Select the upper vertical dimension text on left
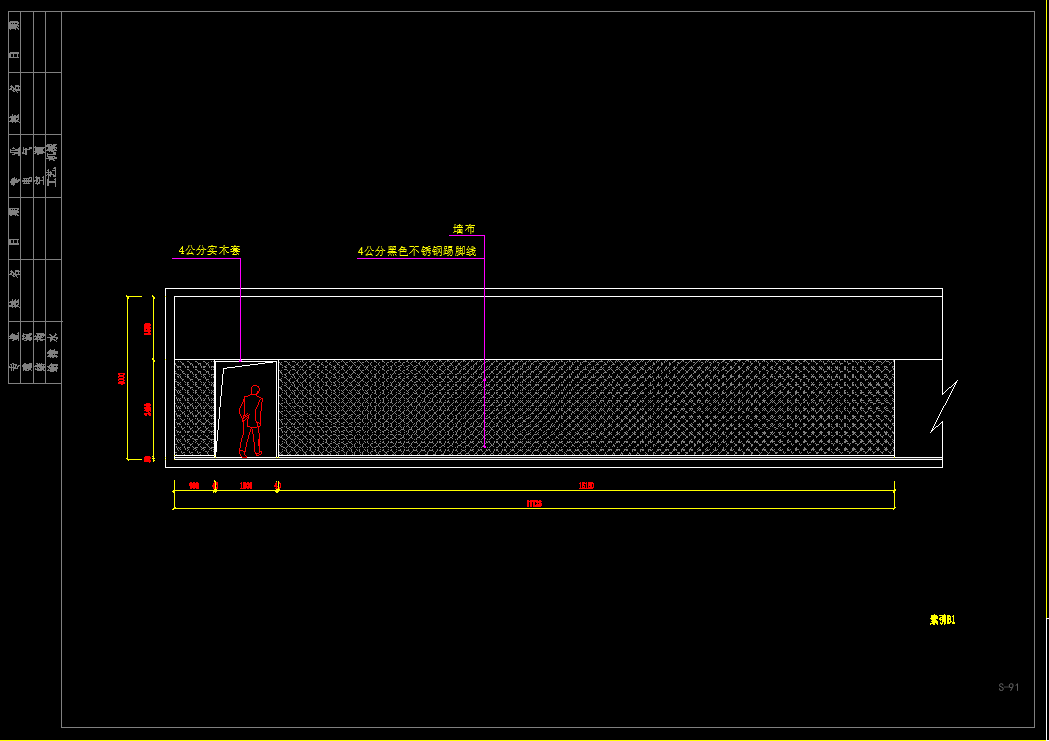This screenshot has height=741, width=1049. tap(148, 328)
